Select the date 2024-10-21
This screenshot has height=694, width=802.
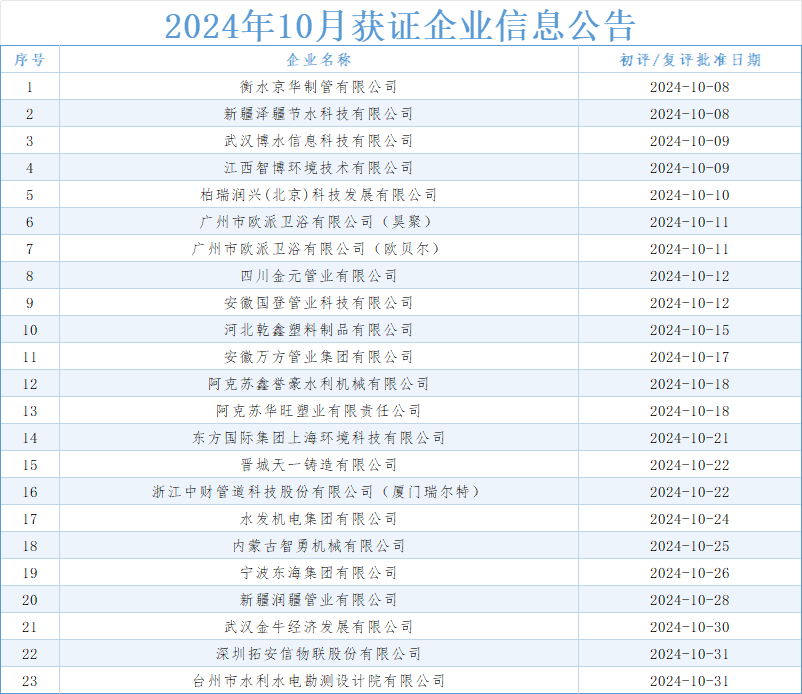(690, 438)
